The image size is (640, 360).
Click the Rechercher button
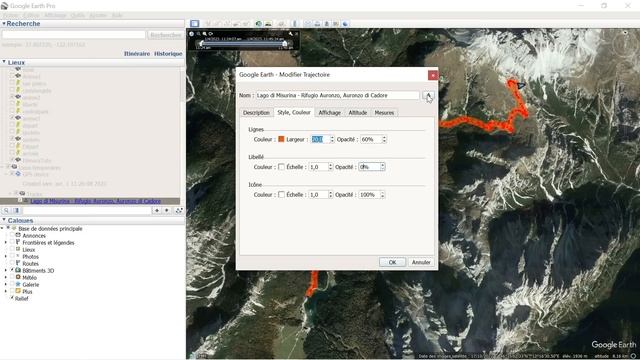[x=165, y=35]
